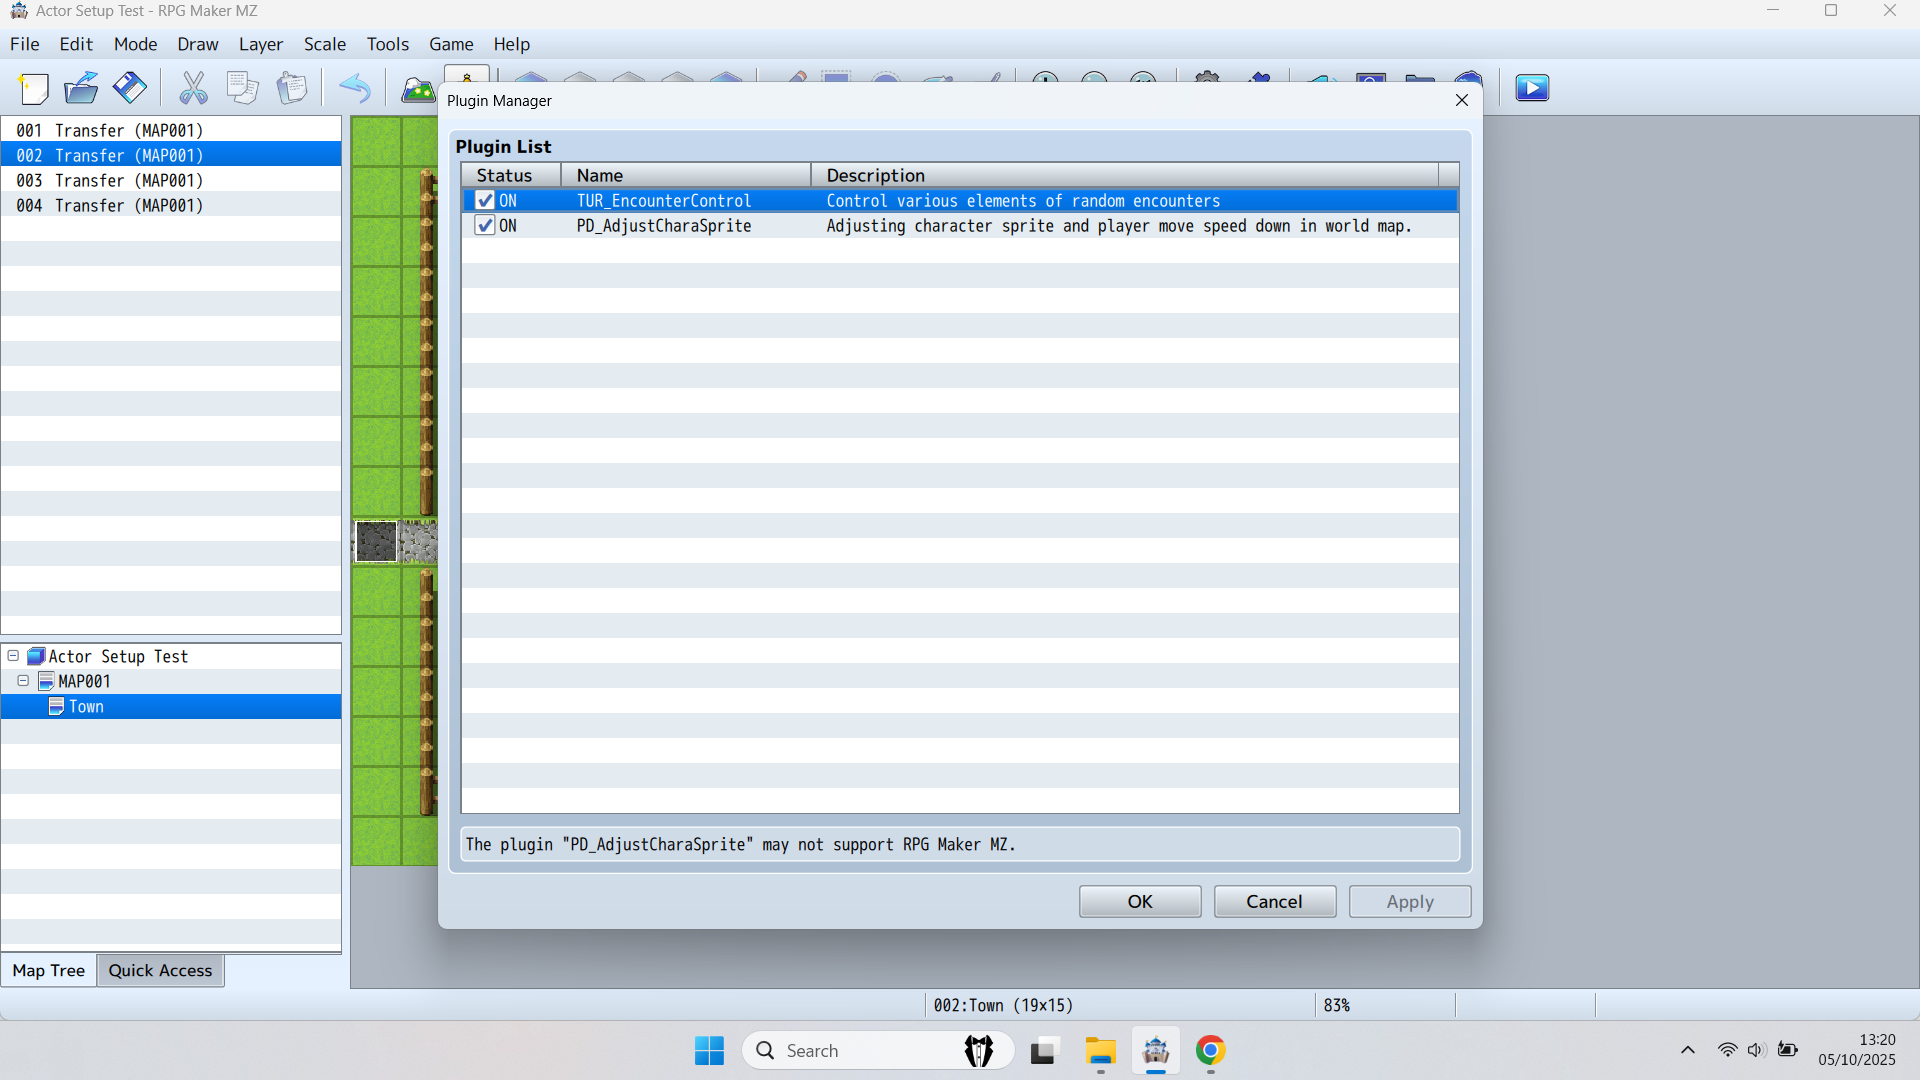Open the Help menu
Screen dimensions: 1920x1080
(511, 44)
